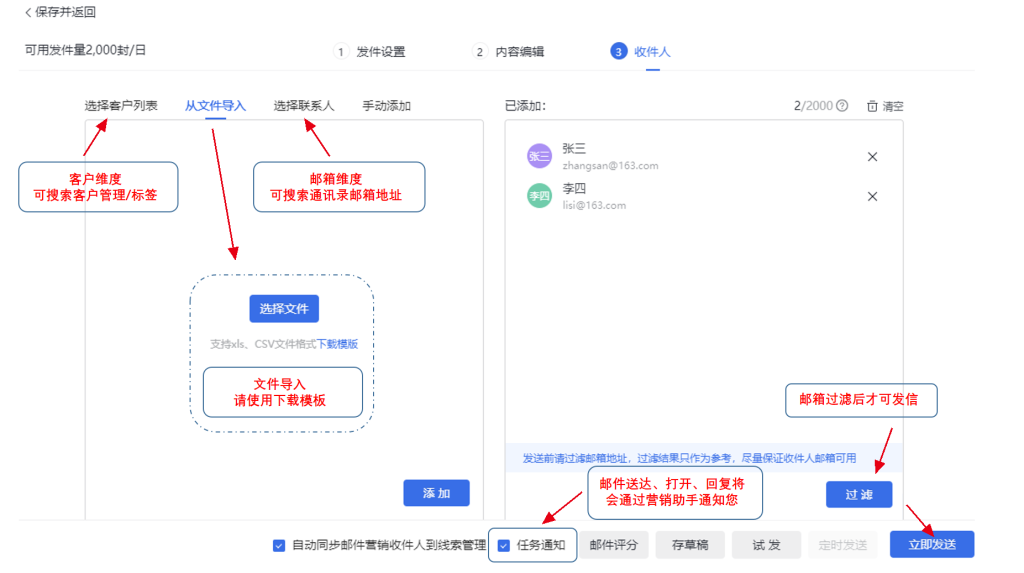Toggle the 任务通知 checkbox
The width and height of the screenshot is (1024, 573).
tap(504, 546)
